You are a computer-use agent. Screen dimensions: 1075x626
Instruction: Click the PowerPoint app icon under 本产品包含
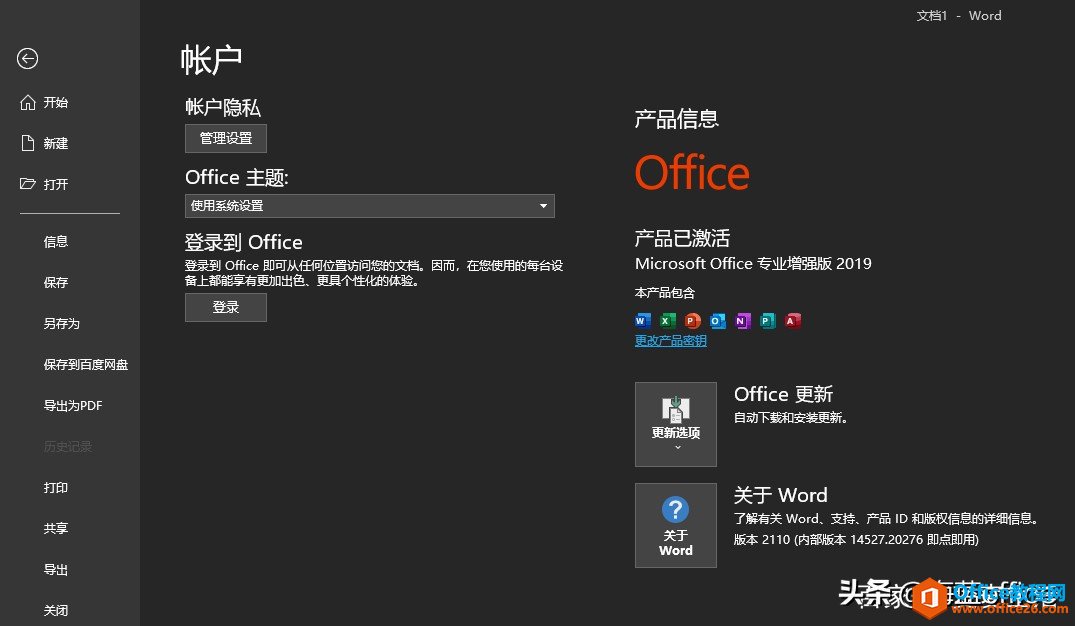click(x=692, y=320)
